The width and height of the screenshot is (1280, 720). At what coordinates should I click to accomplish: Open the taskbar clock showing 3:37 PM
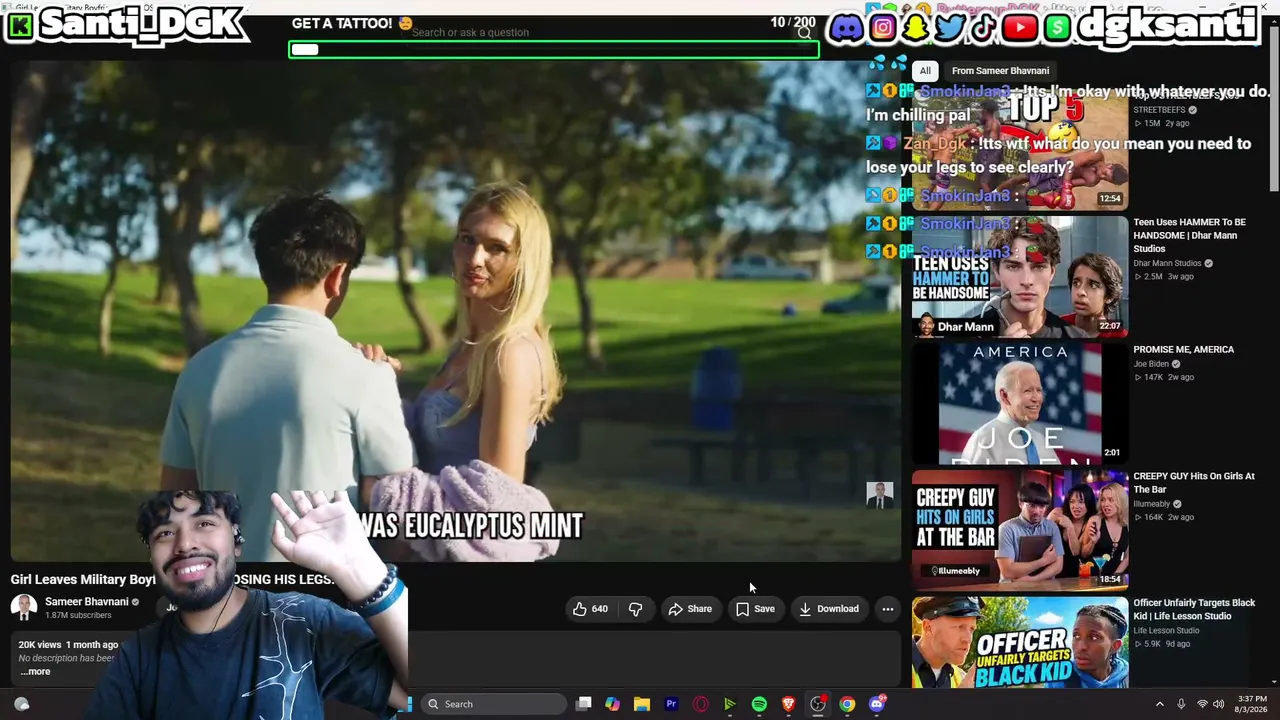point(1252,704)
